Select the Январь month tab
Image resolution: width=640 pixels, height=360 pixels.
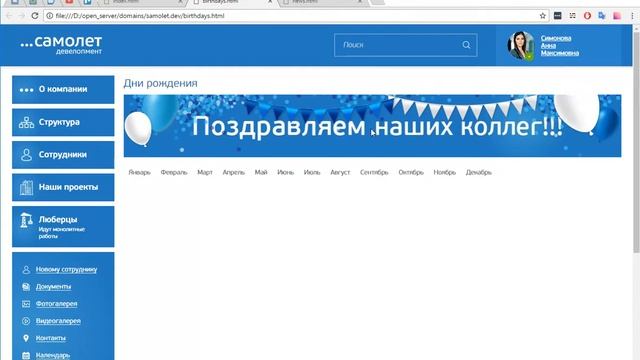[x=139, y=172]
